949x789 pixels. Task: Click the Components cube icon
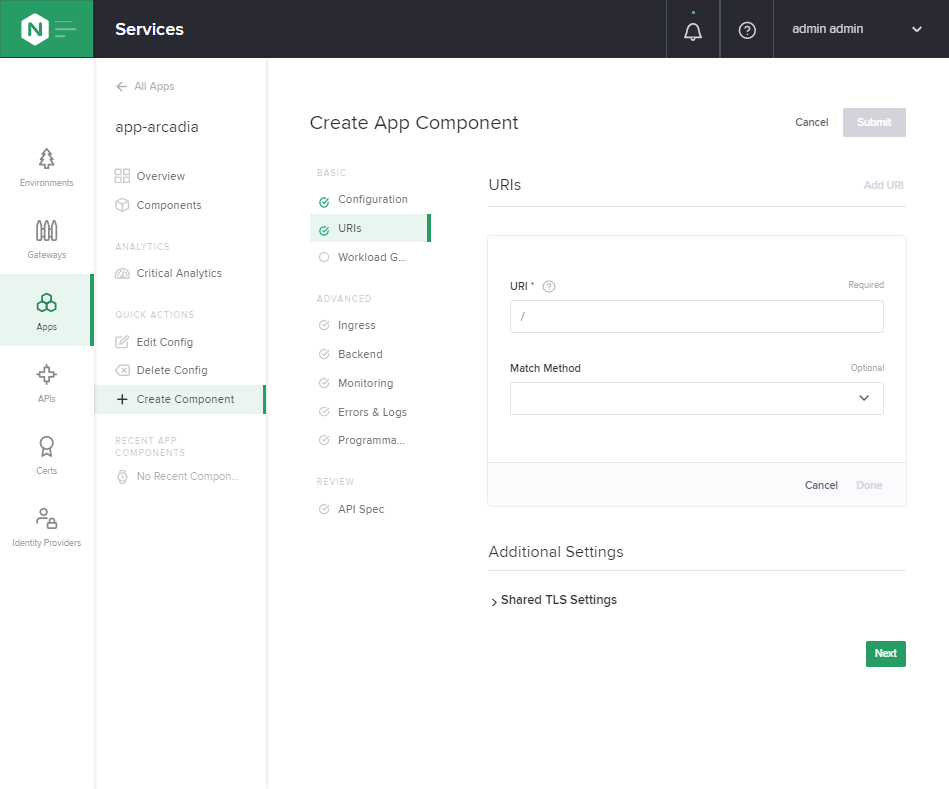[x=122, y=205]
